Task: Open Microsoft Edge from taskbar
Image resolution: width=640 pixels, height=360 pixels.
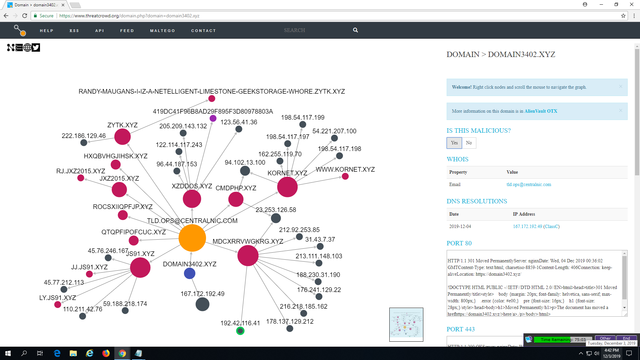Action: pos(57,353)
